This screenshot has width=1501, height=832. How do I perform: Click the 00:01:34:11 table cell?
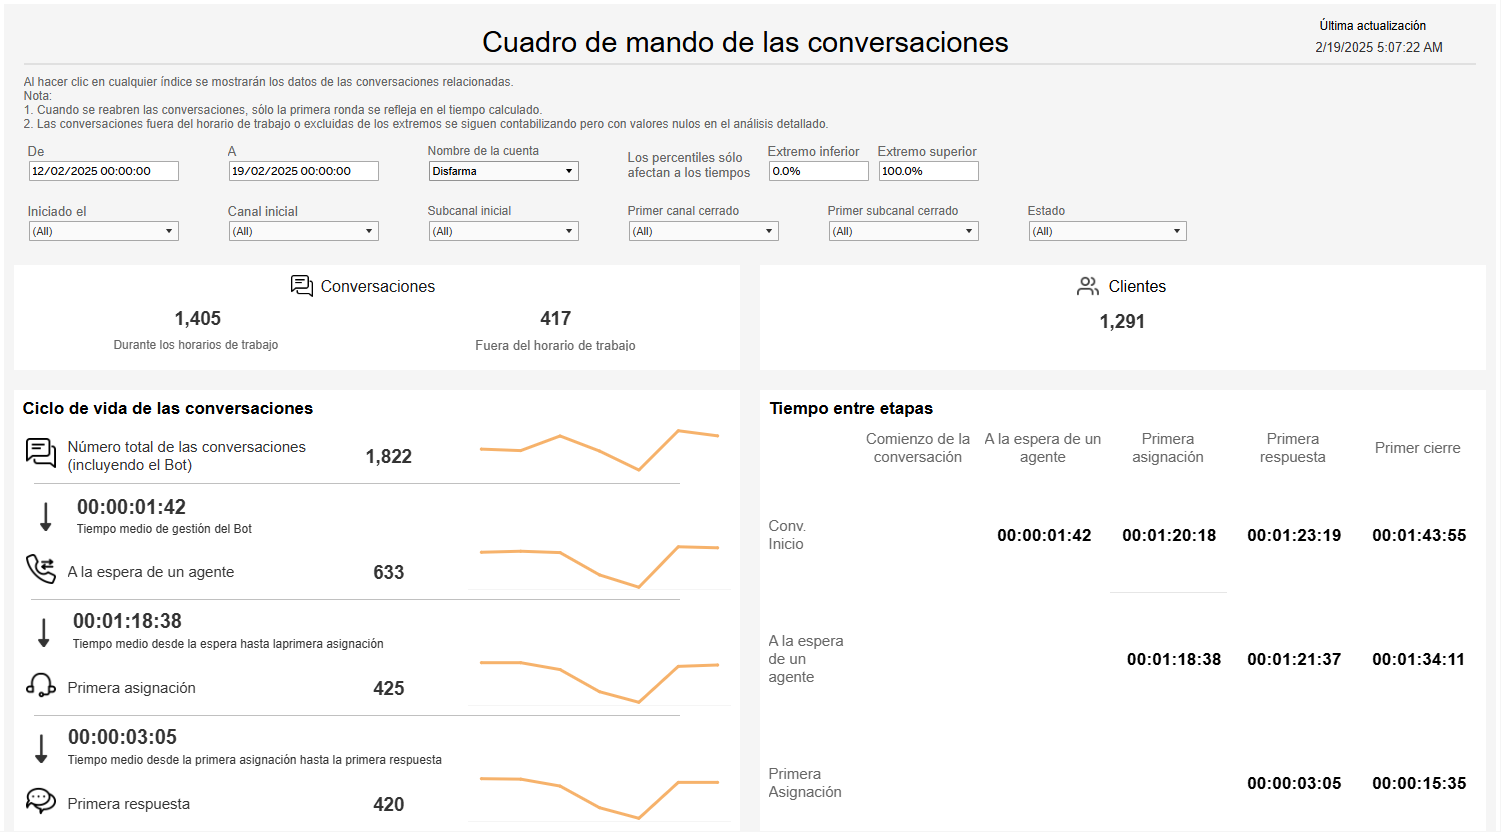click(x=1418, y=660)
